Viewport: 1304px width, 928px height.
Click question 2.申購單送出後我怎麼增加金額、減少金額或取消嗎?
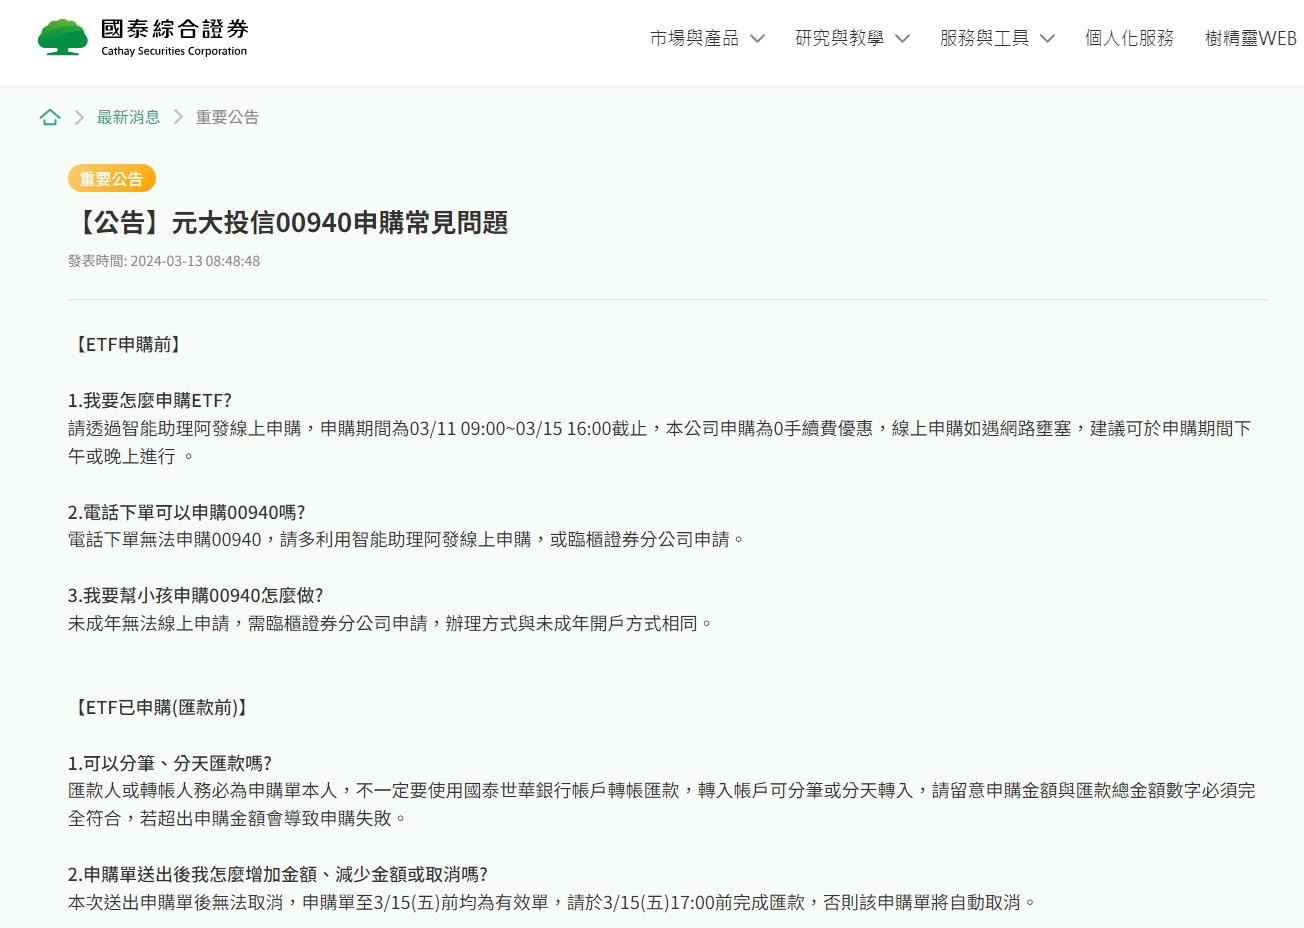coord(278,874)
